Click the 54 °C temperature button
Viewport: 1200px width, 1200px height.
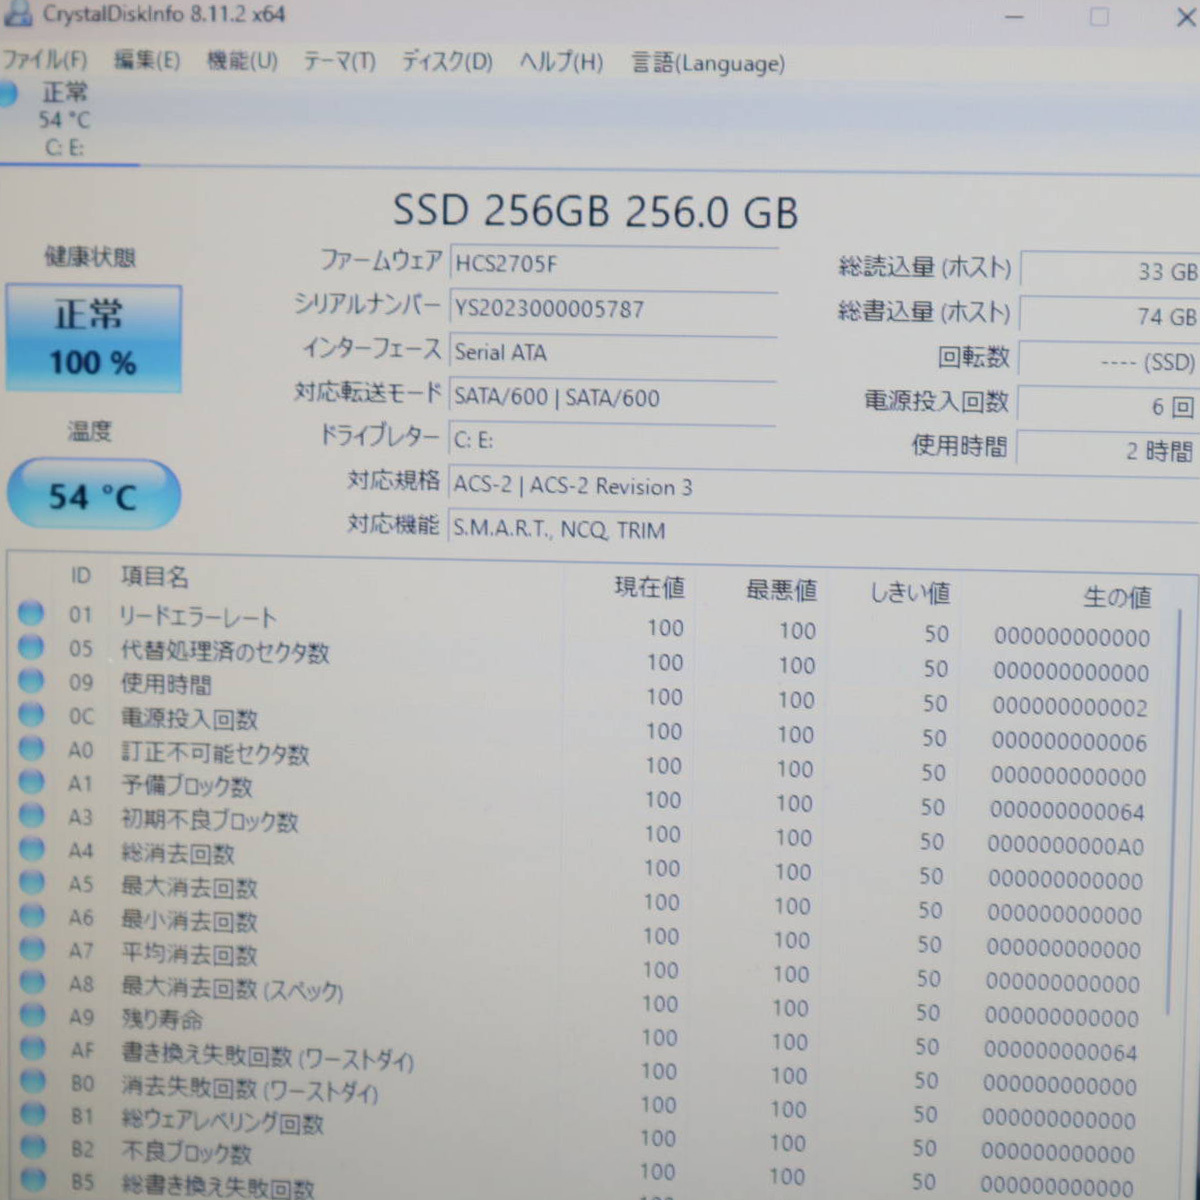click(93, 495)
